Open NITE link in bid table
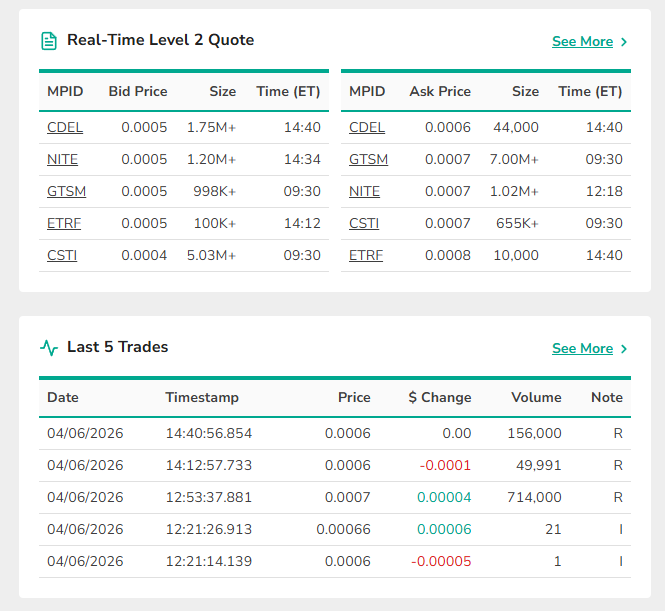 (x=62, y=159)
